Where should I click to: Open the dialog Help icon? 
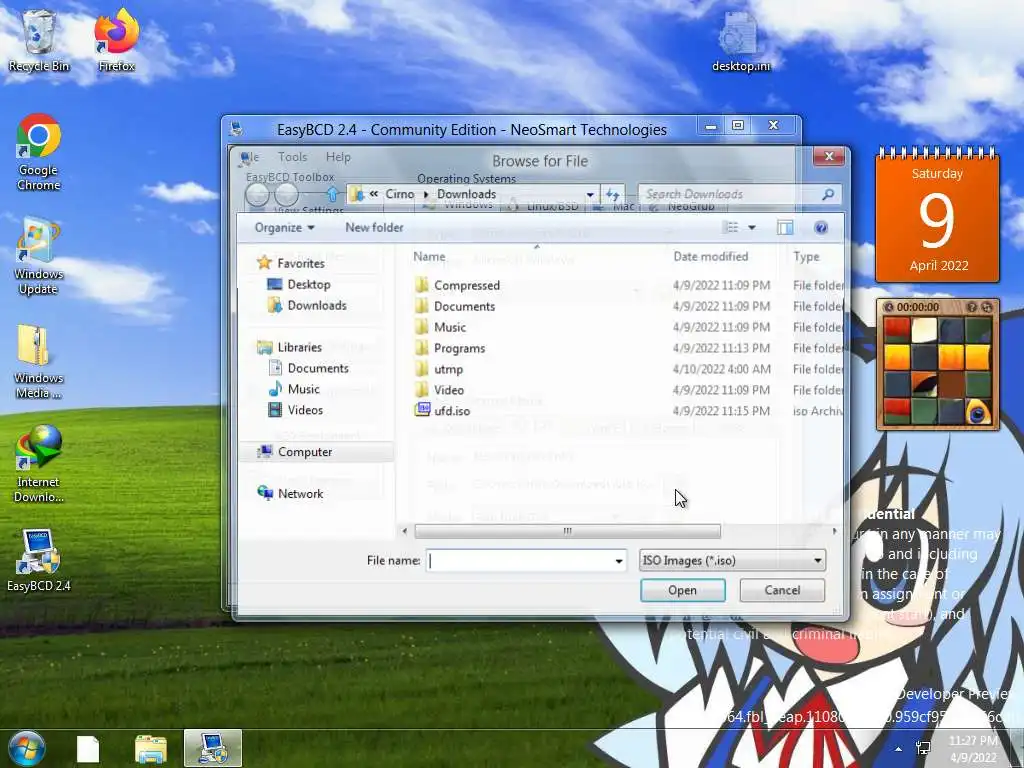coord(821,227)
